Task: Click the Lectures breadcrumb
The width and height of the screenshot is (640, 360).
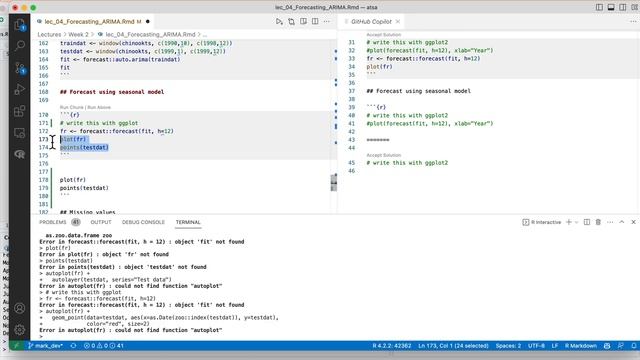Action: pos(49,34)
